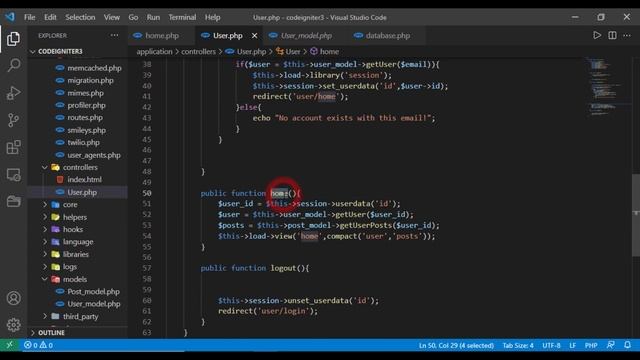Expand the language folder
640x360 pixels.
(78, 242)
